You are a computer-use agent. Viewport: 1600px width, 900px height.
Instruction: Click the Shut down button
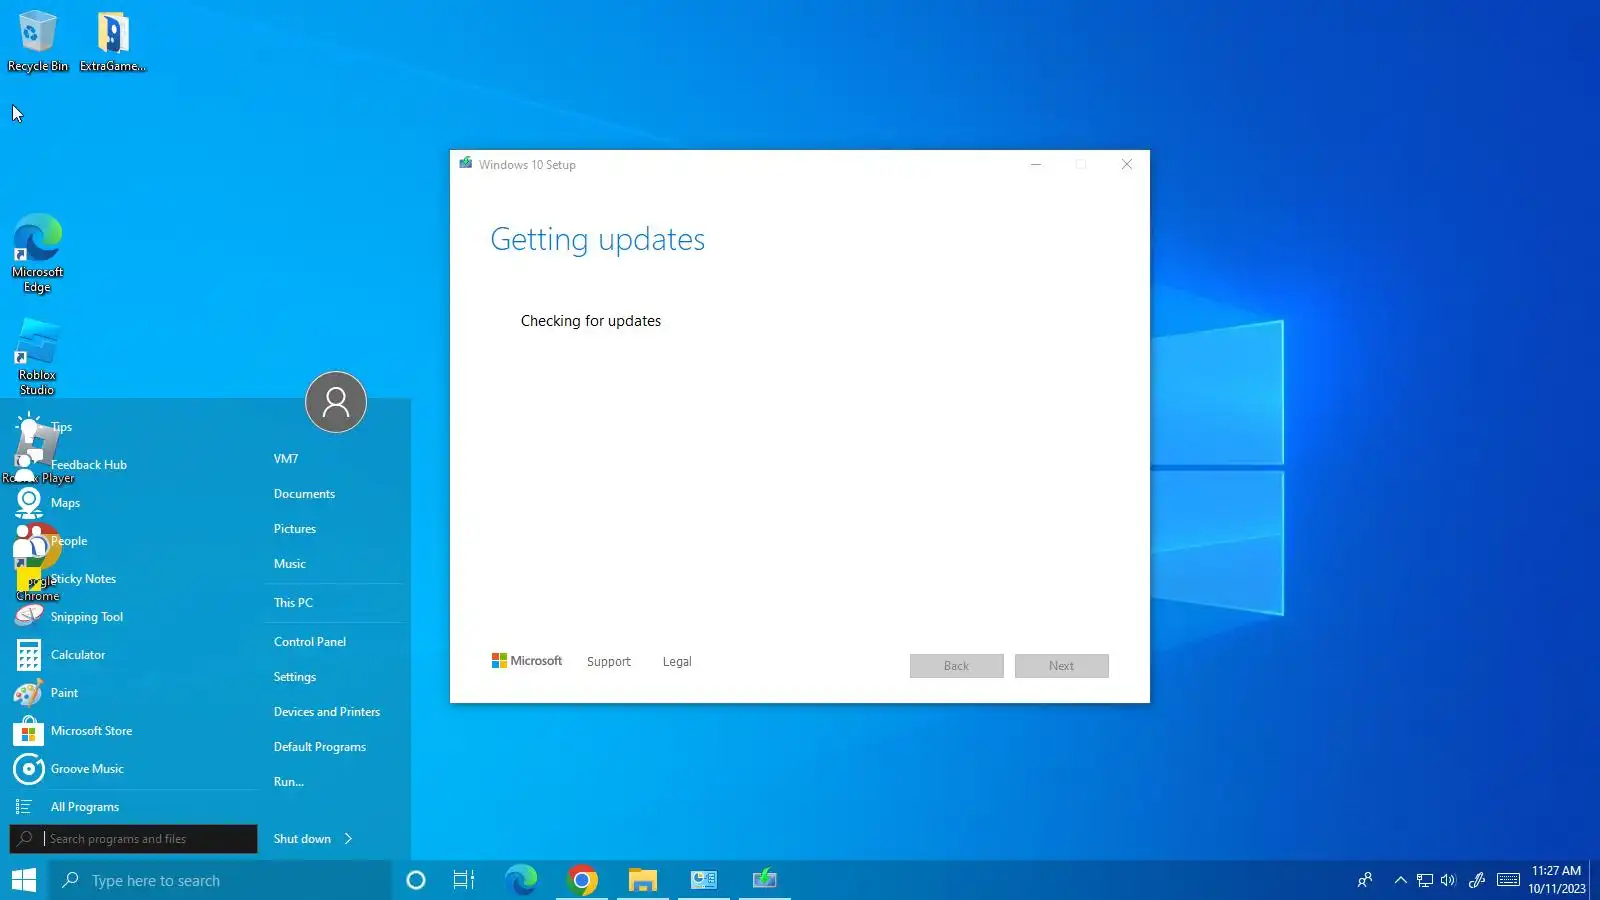[302, 839]
